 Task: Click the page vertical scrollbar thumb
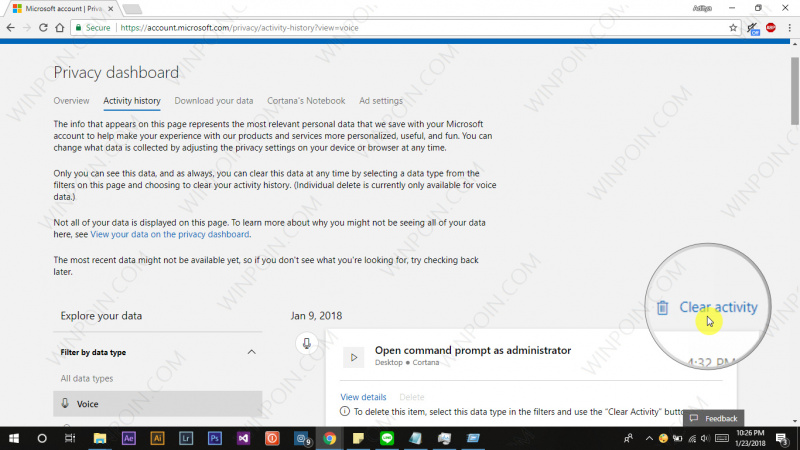point(795,91)
